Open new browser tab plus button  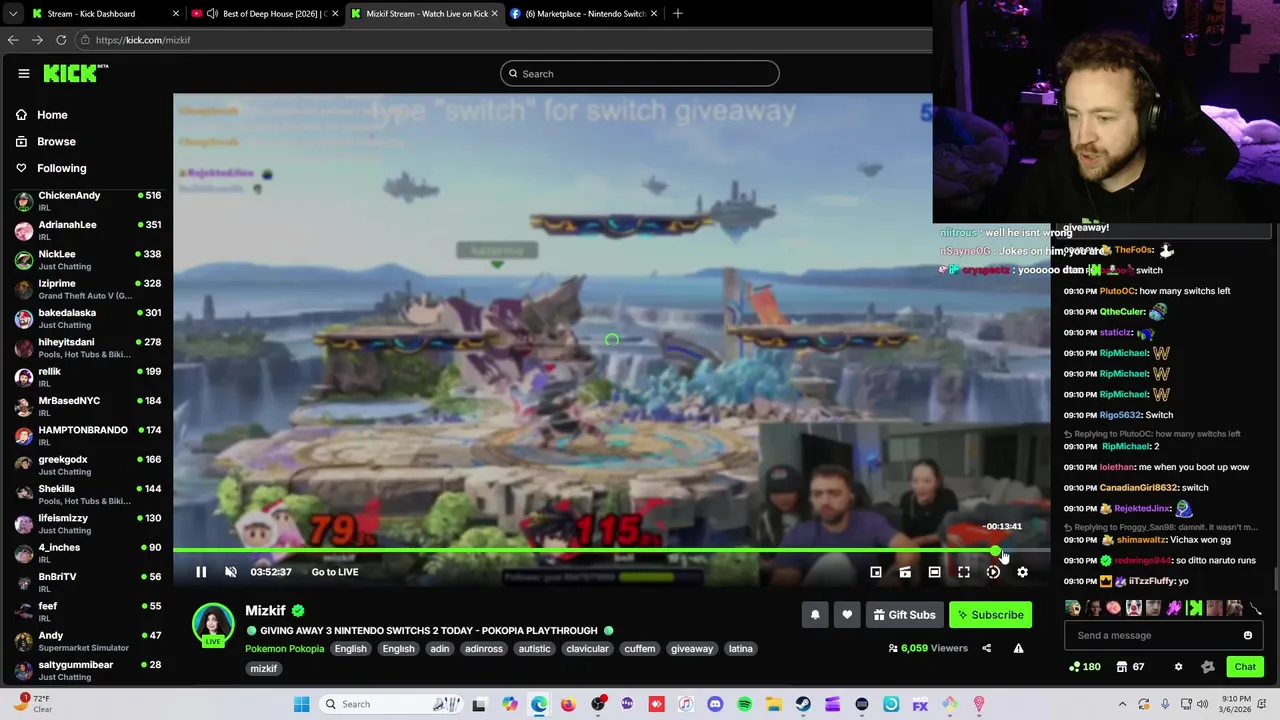point(678,14)
